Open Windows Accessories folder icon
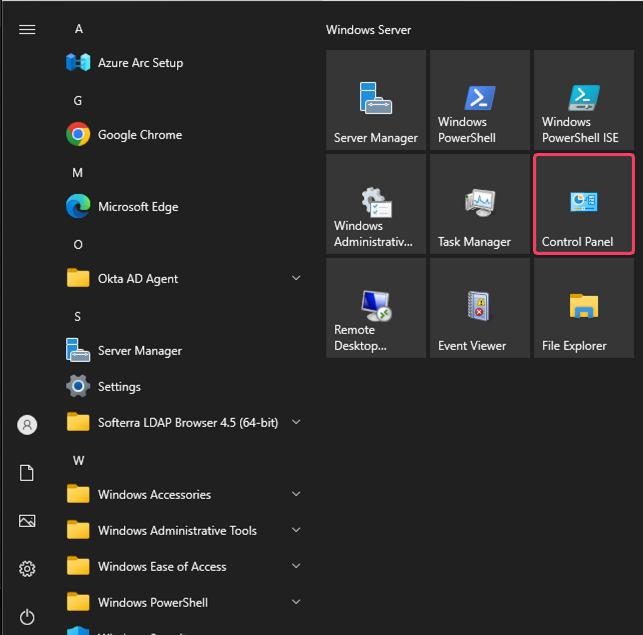Image resolution: width=643 pixels, height=635 pixels. (x=78, y=494)
